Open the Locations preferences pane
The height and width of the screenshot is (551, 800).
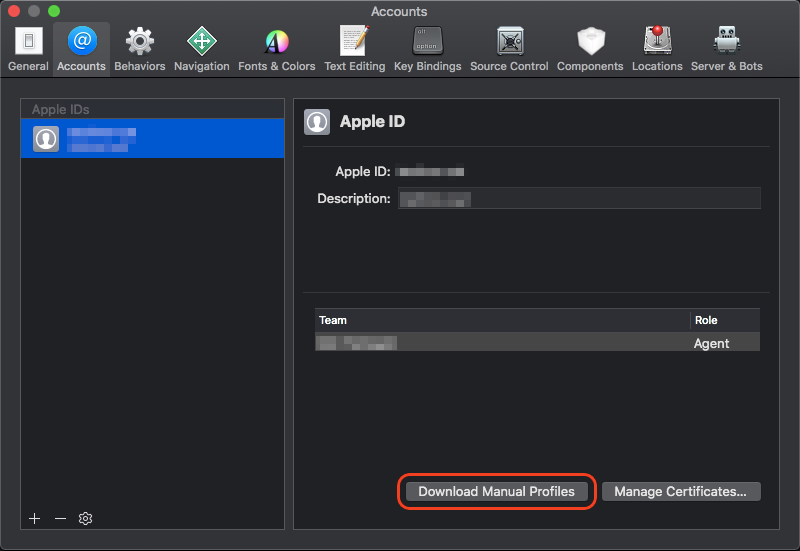tap(657, 49)
